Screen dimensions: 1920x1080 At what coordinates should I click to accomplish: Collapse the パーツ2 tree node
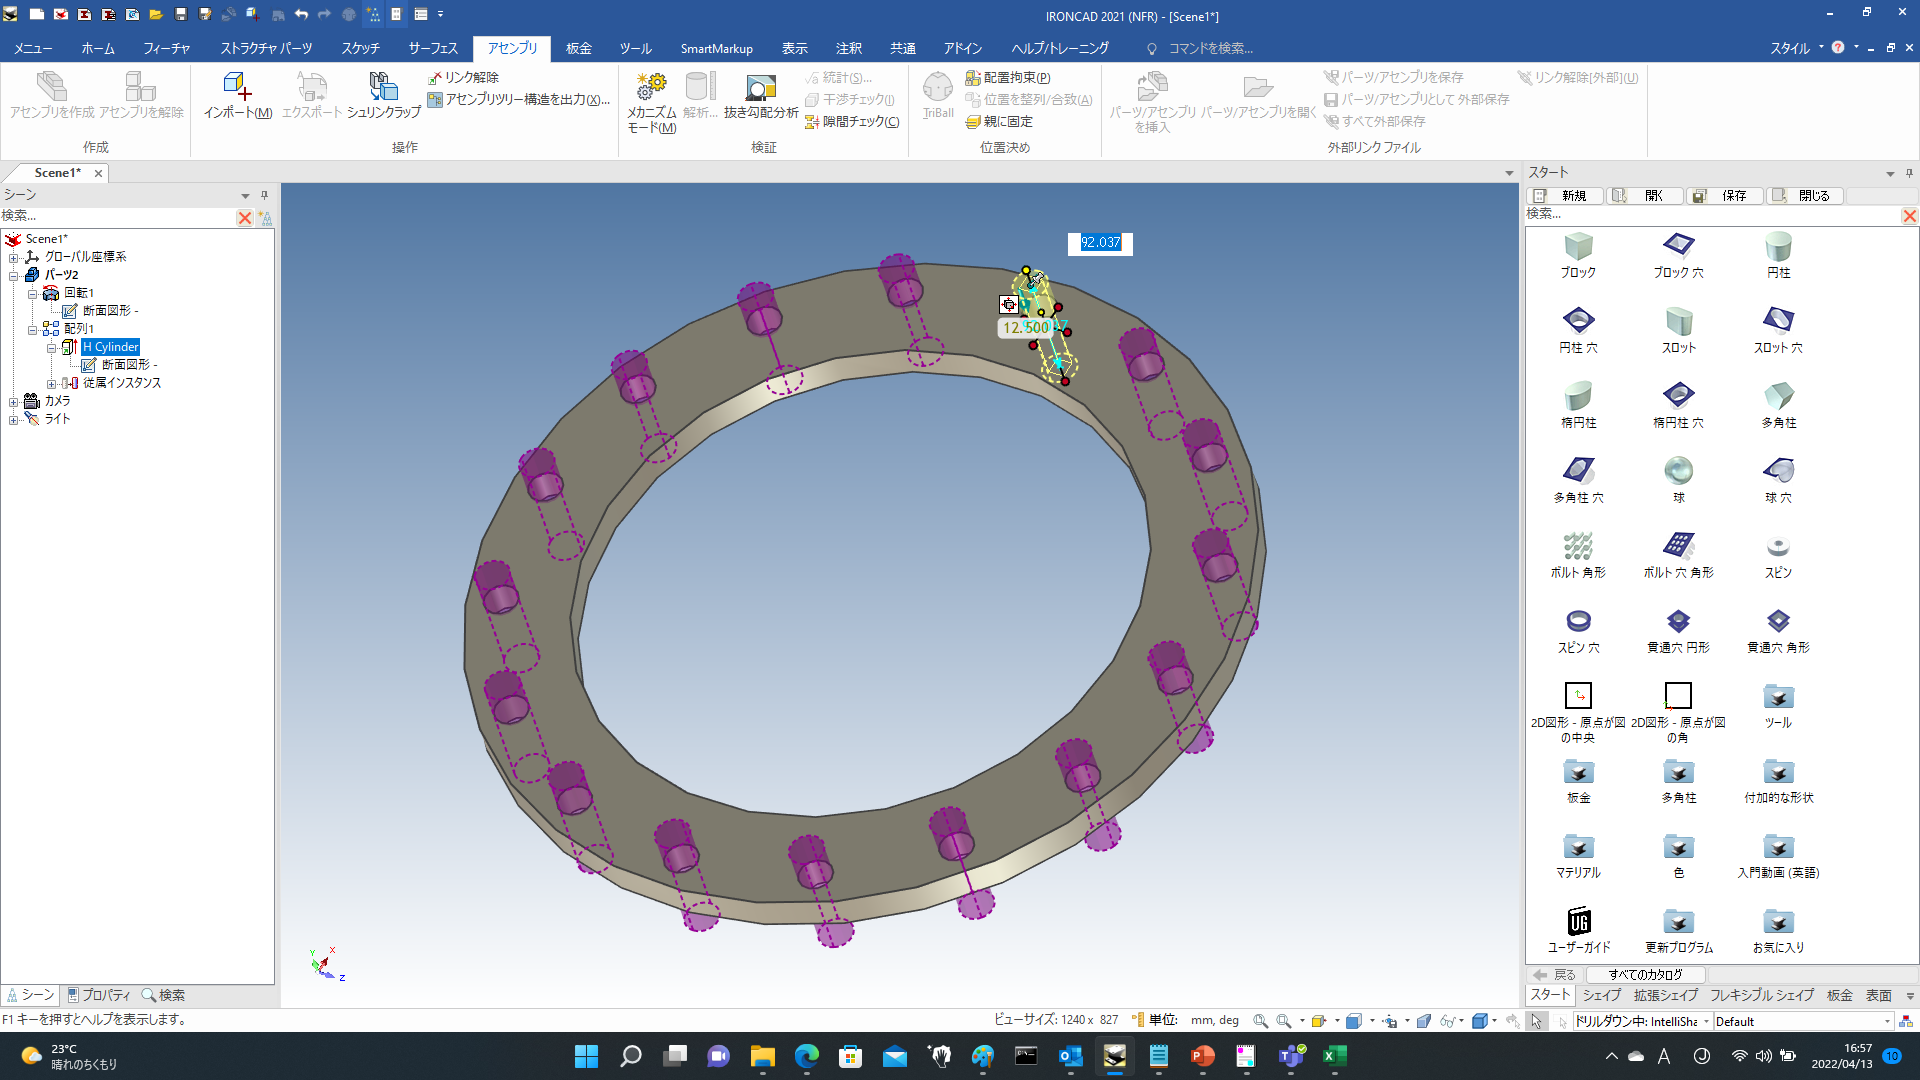pyautogui.click(x=14, y=275)
